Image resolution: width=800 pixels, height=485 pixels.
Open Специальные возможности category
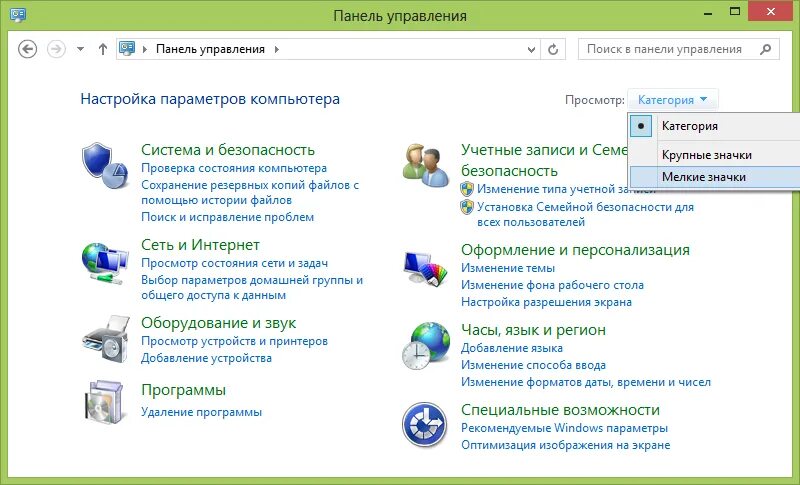tap(560, 410)
